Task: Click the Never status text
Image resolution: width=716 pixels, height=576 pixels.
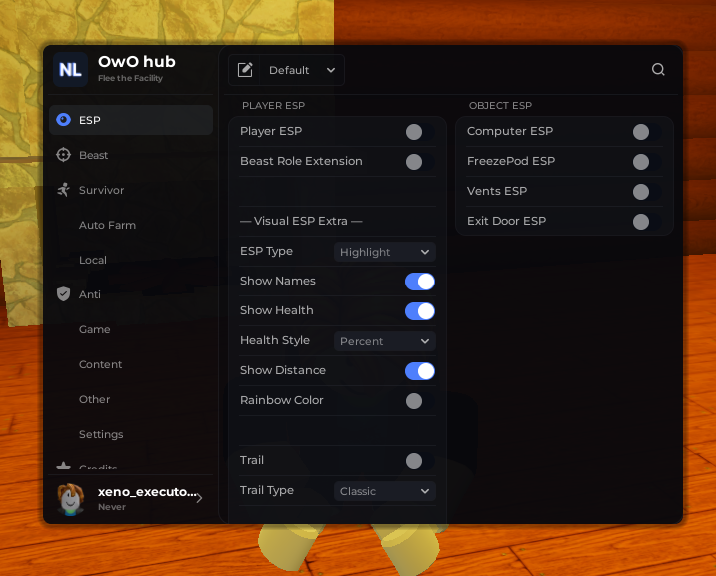Action: [x=112, y=507]
